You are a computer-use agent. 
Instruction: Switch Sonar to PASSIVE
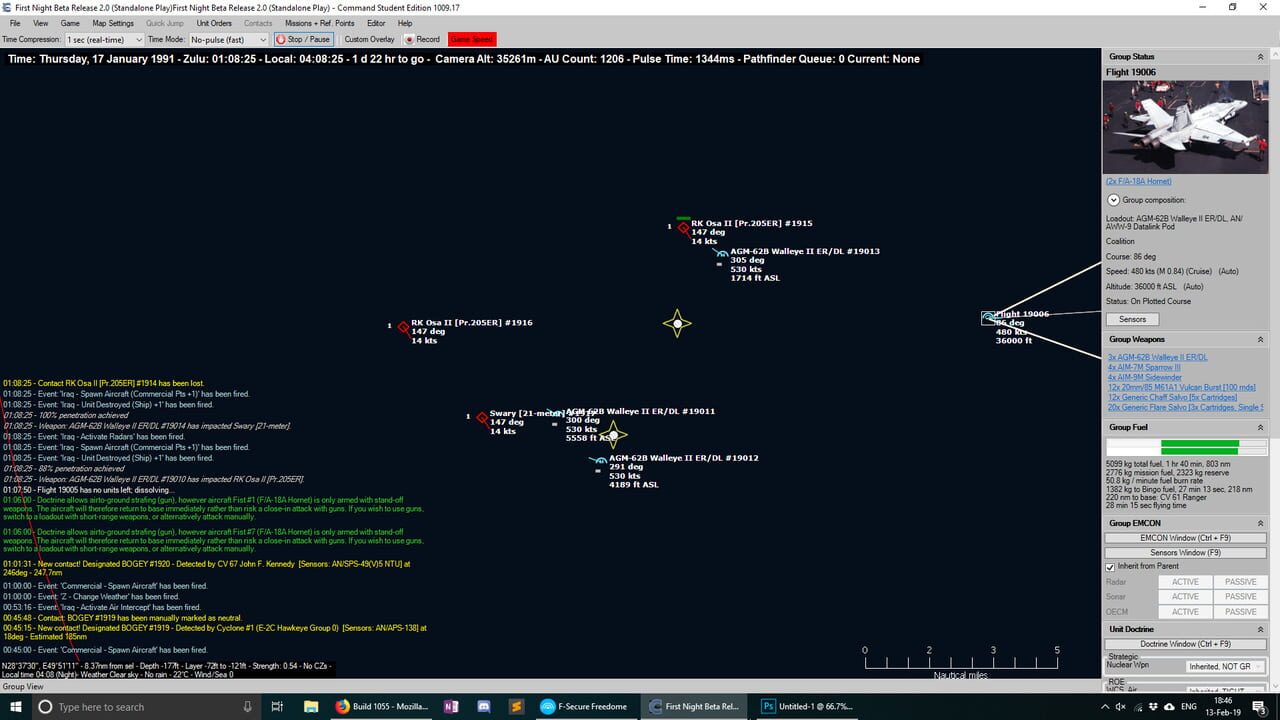coord(1240,596)
